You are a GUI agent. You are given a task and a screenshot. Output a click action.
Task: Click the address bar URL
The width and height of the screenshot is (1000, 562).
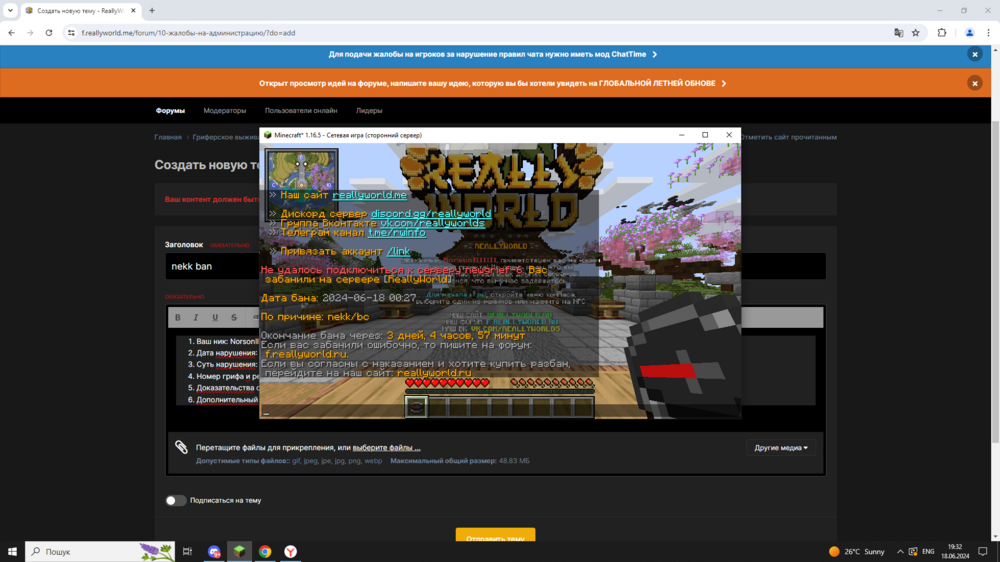click(x=188, y=33)
